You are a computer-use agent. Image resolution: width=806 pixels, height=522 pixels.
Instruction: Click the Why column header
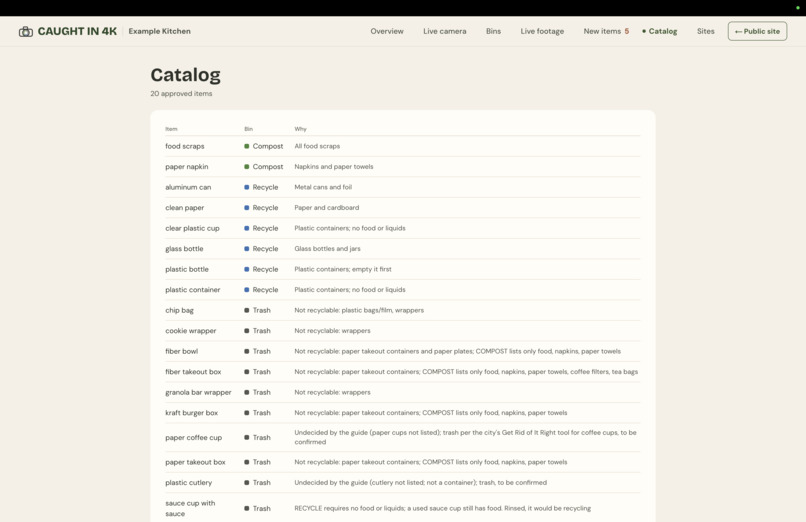[x=300, y=129]
